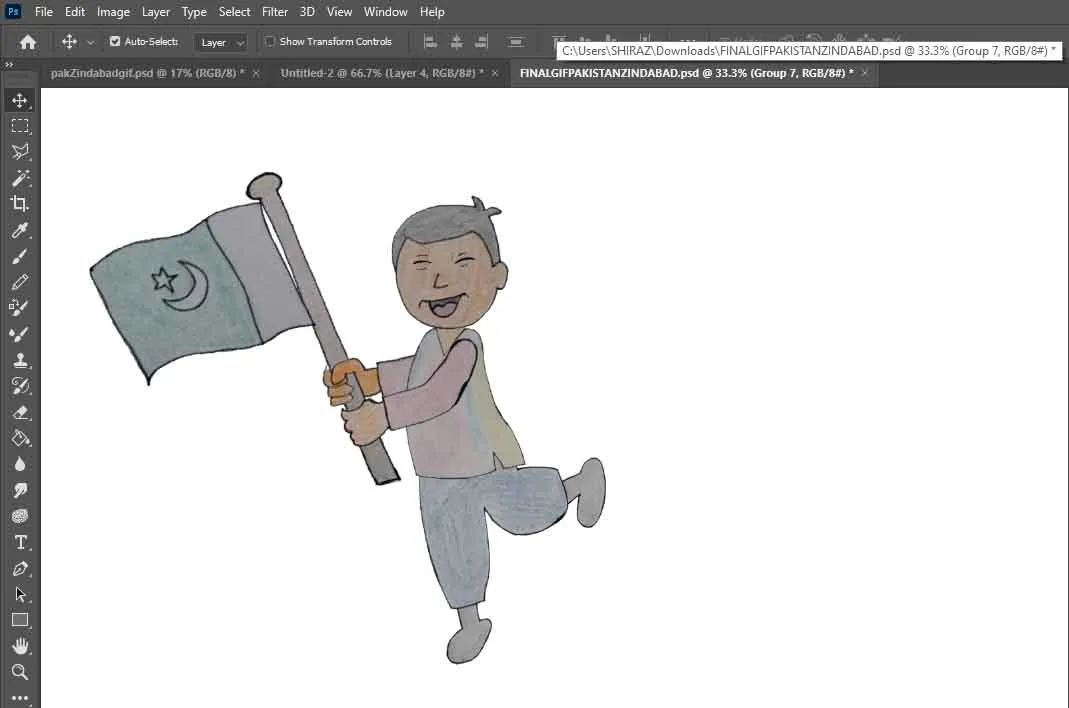Image resolution: width=1069 pixels, height=708 pixels.
Task: Select the Clone Stamp tool
Action: click(19, 360)
